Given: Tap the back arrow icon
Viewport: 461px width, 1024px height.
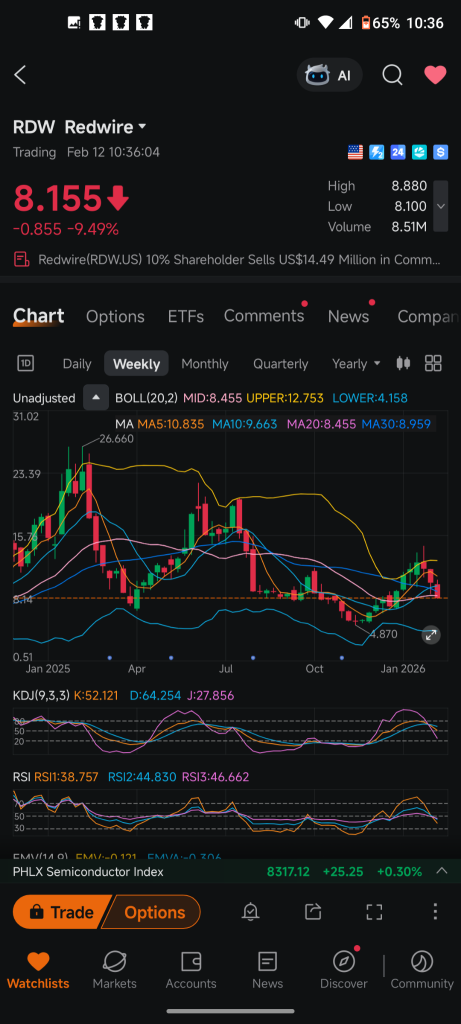Looking at the screenshot, I should click(x=20, y=75).
